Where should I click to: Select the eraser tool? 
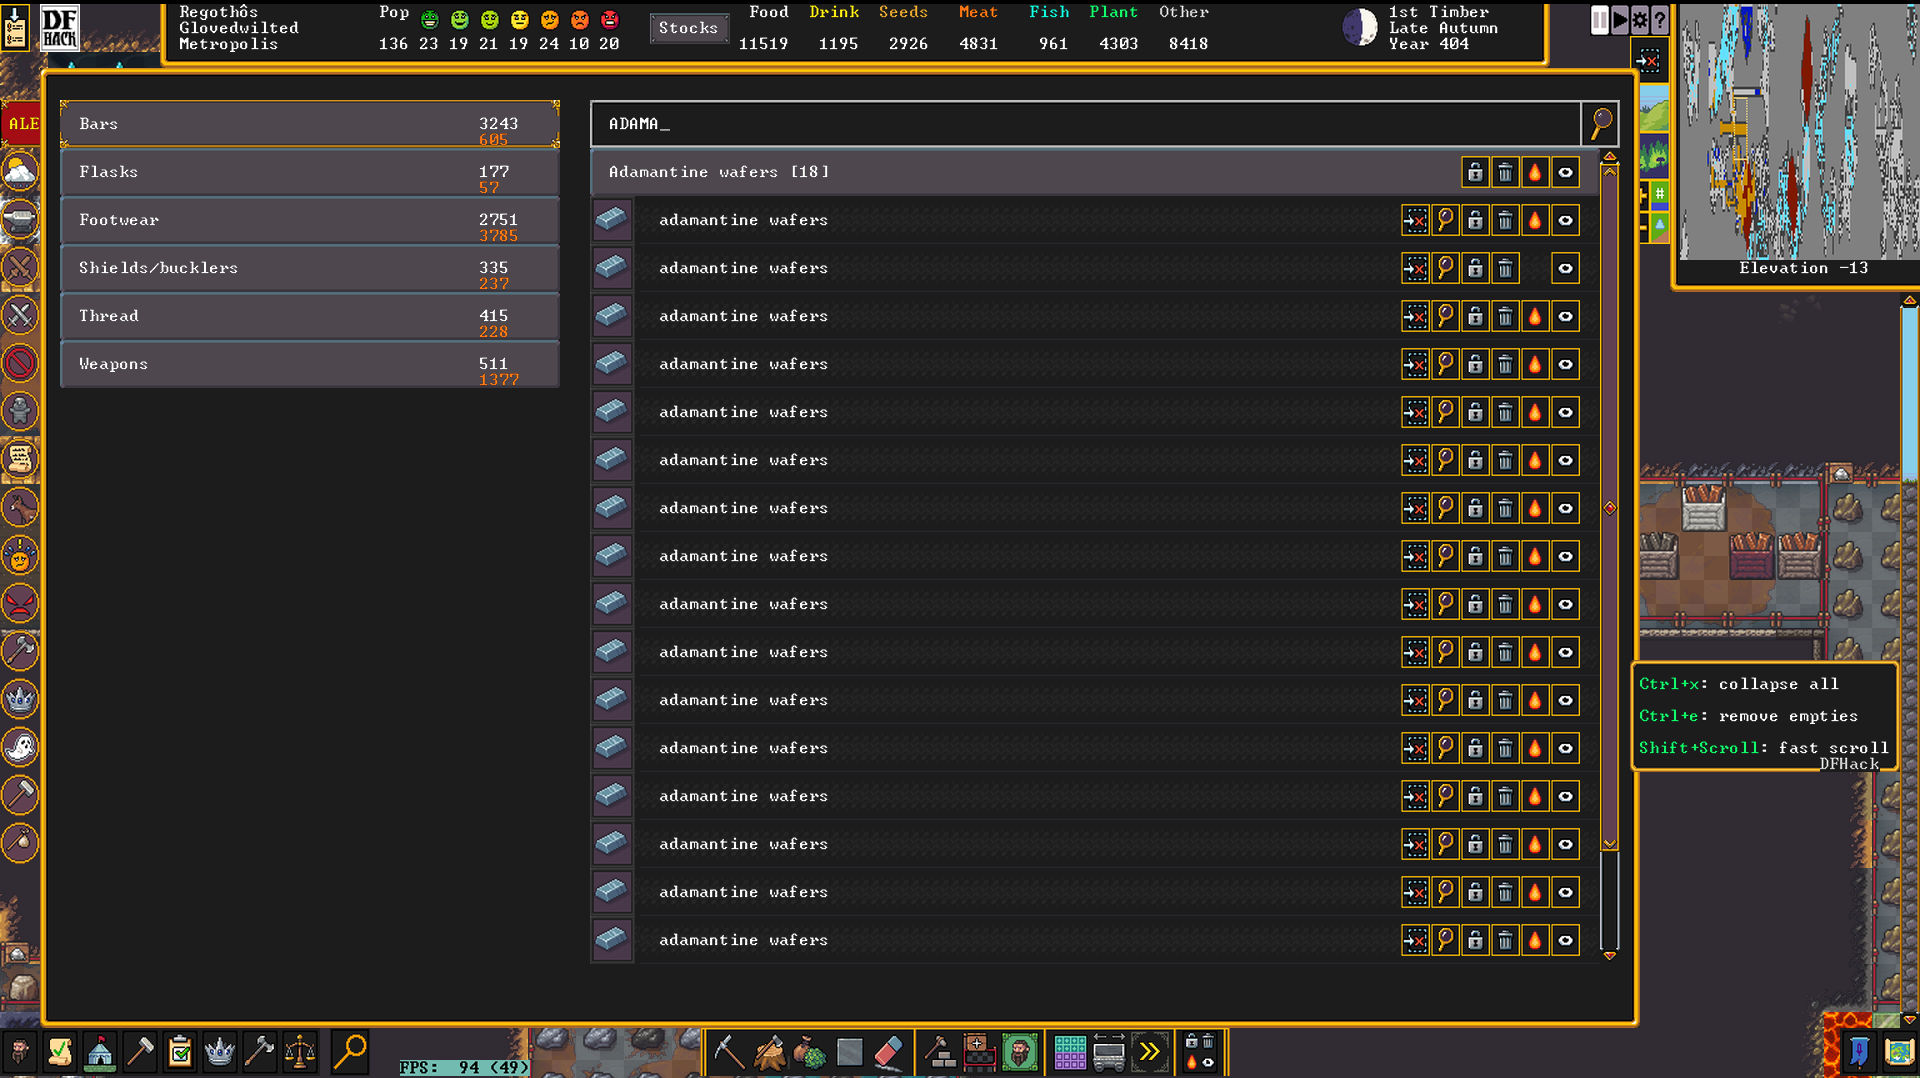(x=889, y=1052)
